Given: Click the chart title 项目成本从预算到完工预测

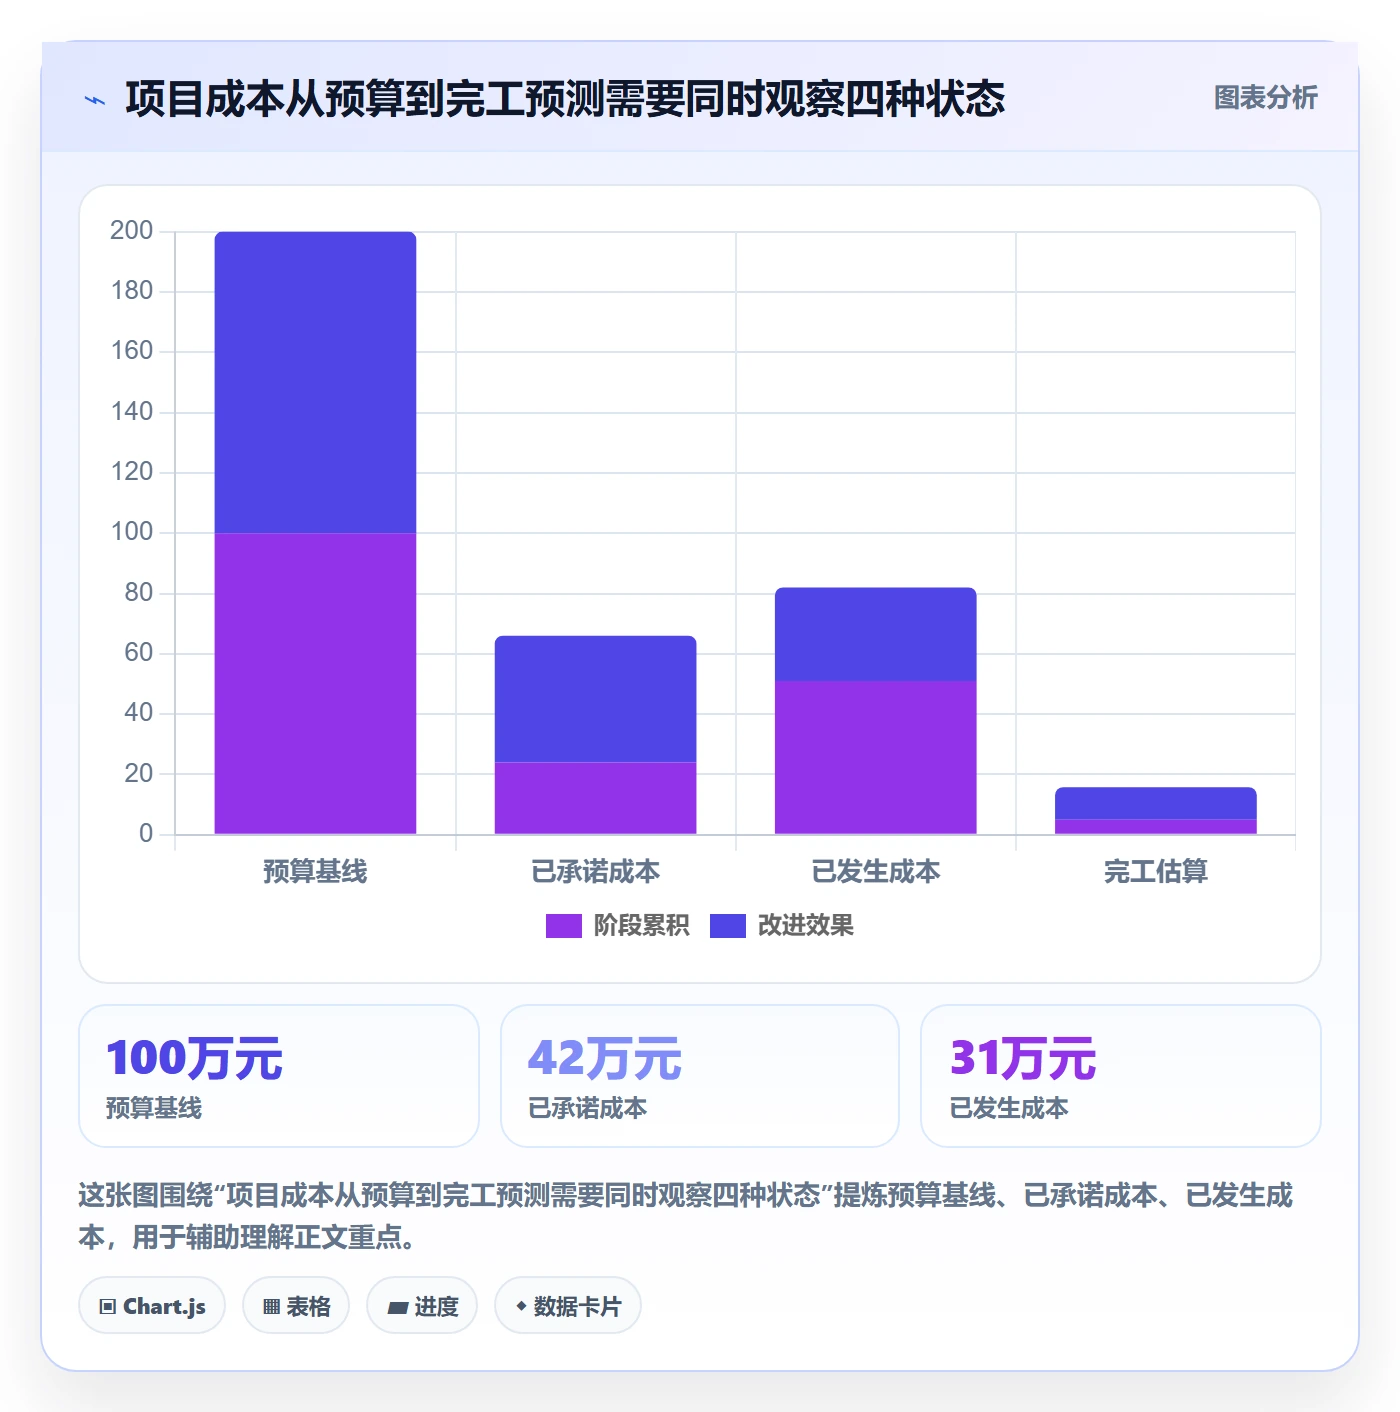Looking at the screenshot, I should click(565, 99).
